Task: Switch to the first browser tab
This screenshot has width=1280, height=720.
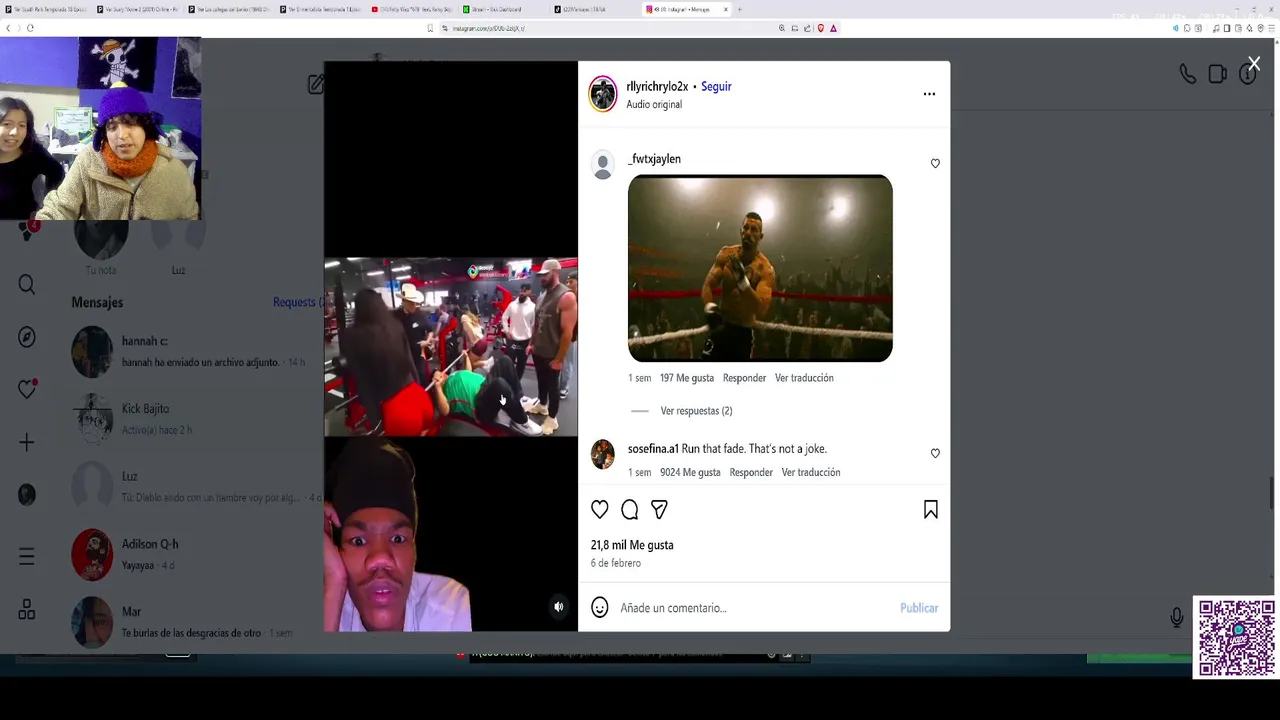Action: coord(45,9)
